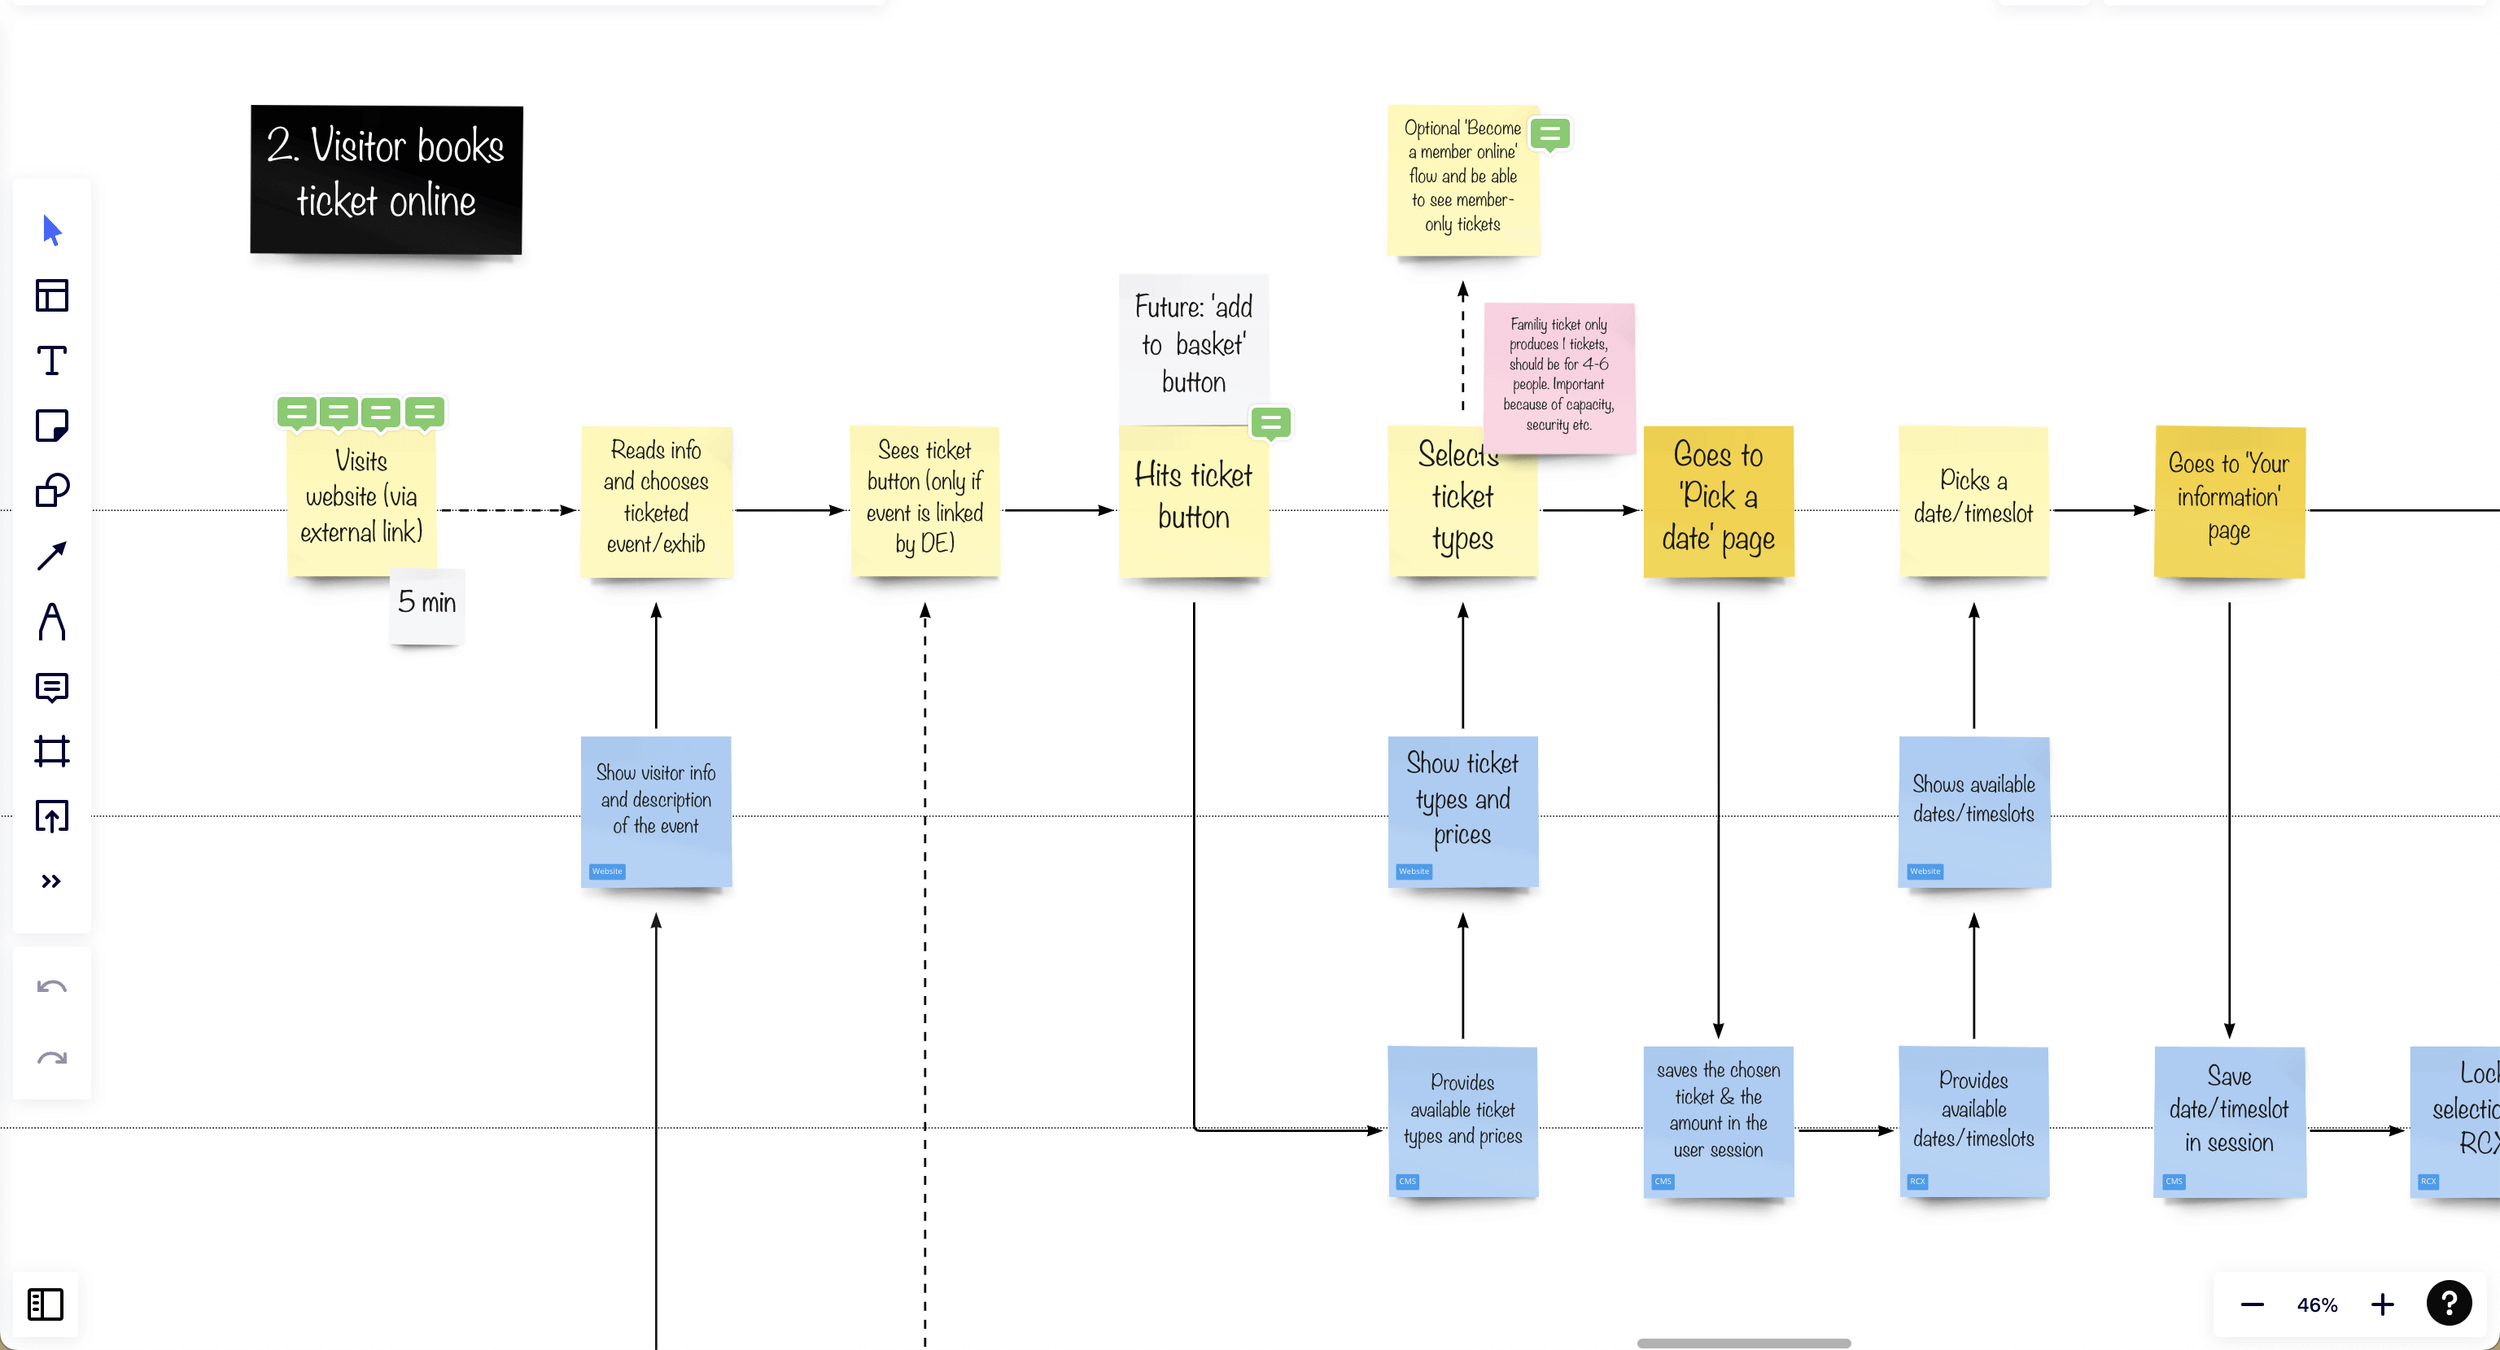Image resolution: width=2500 pixels, height=1350 pixels.
Task: Select the 'Picks a date/timeslot' note
Action: (1973, 501)
